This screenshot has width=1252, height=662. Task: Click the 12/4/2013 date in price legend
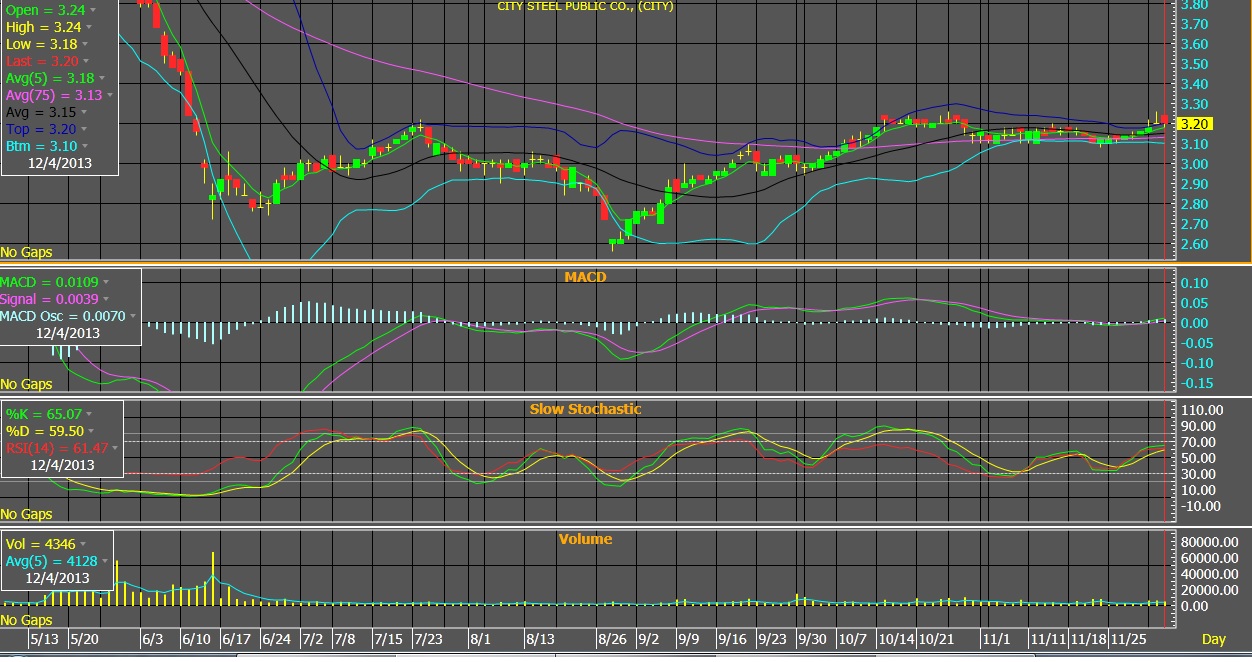click(x=60, y=162)
